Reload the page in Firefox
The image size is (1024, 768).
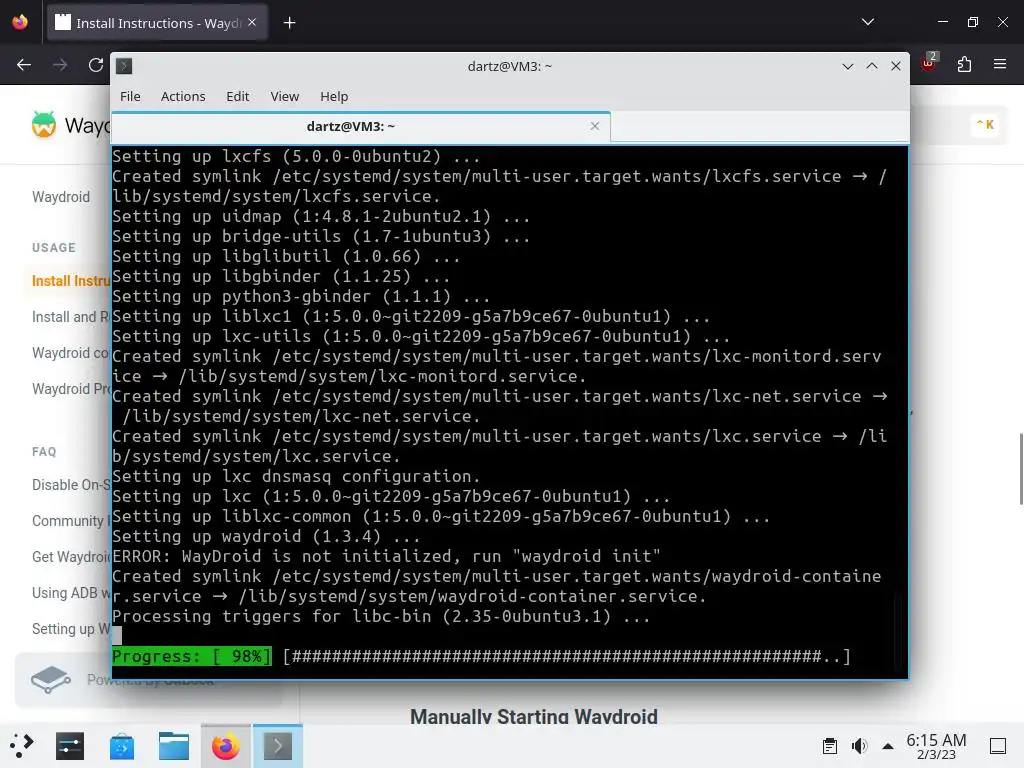96,65
